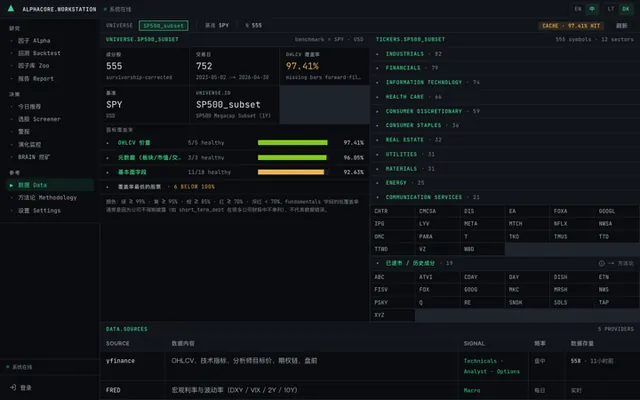This screenshot has width=640, height=400.
Task: Follow the 方法论 link in delisted section
Action: tap(626, 263)
